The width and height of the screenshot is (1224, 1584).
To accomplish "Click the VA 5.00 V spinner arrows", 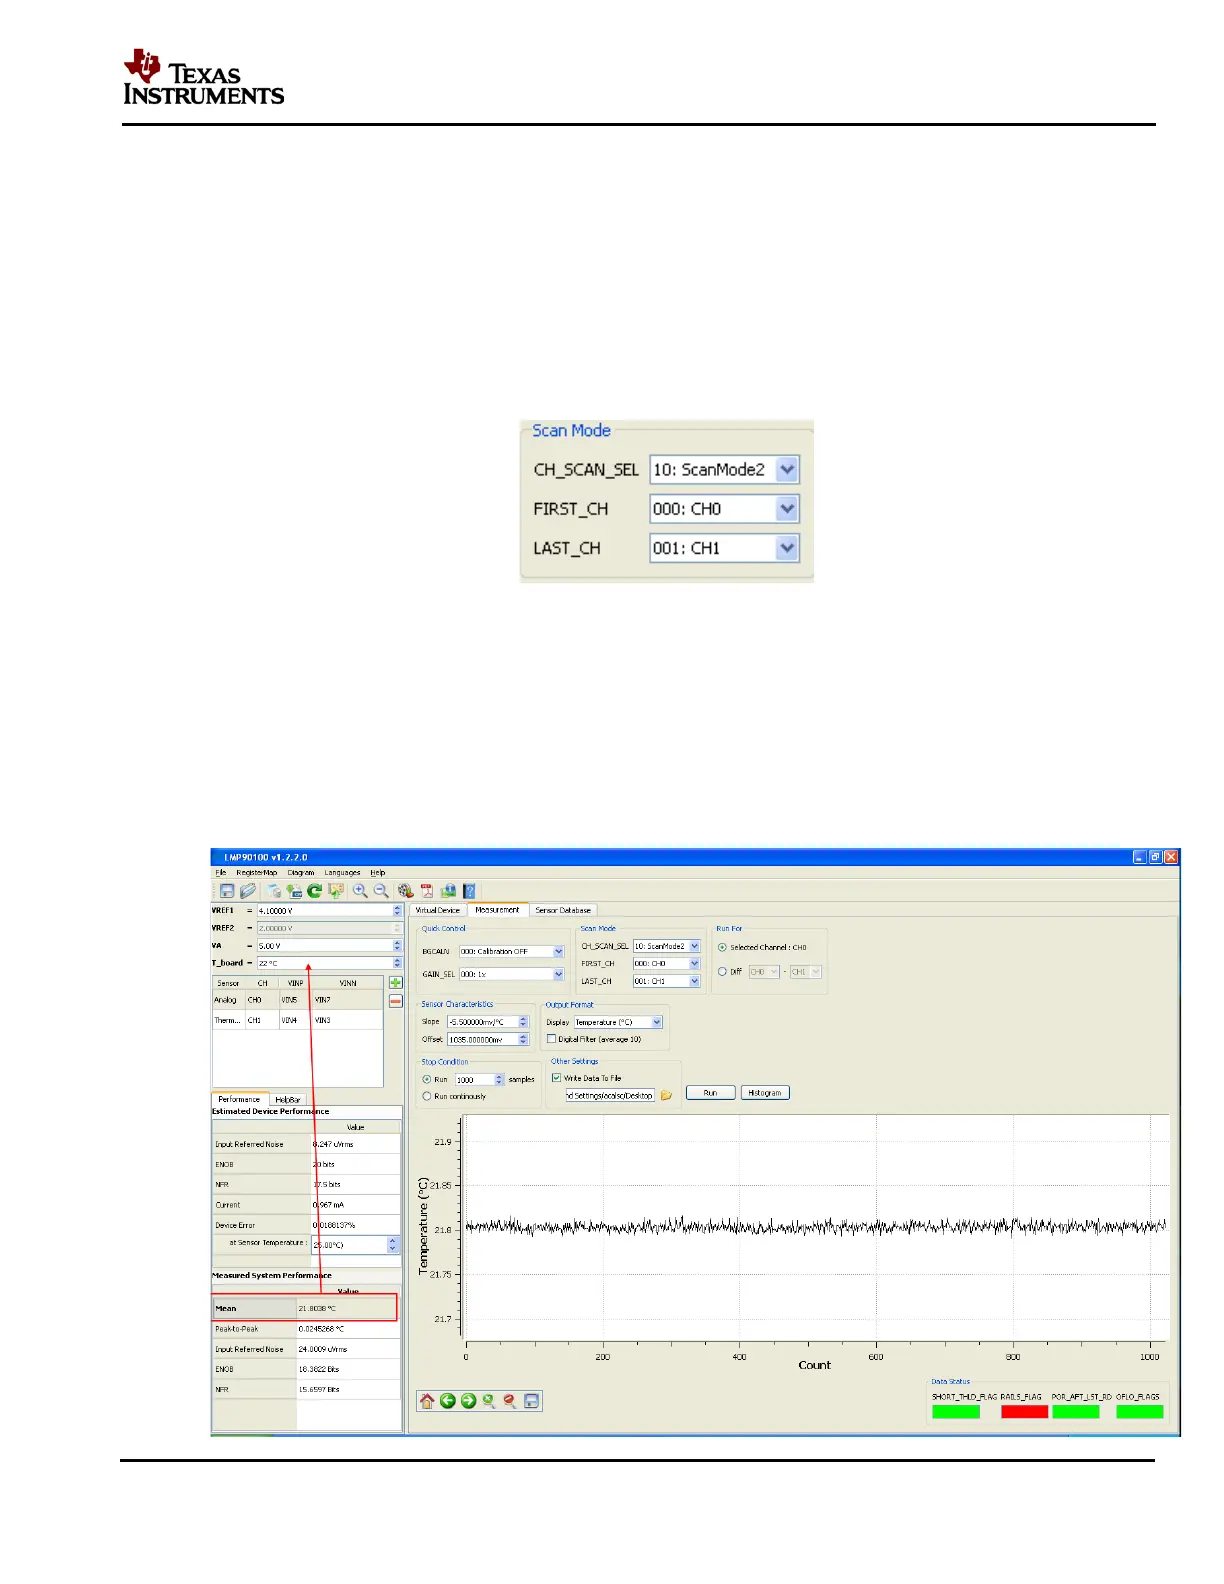I will coord(397,945).
